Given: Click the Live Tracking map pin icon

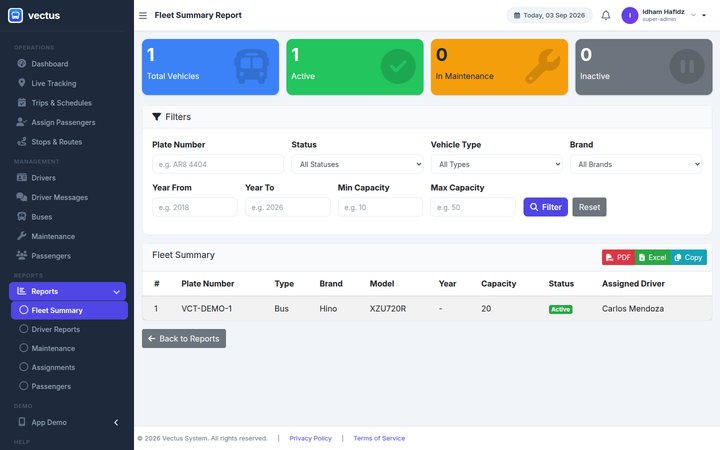Looking at the screenshot, I should tap(22, 83).
